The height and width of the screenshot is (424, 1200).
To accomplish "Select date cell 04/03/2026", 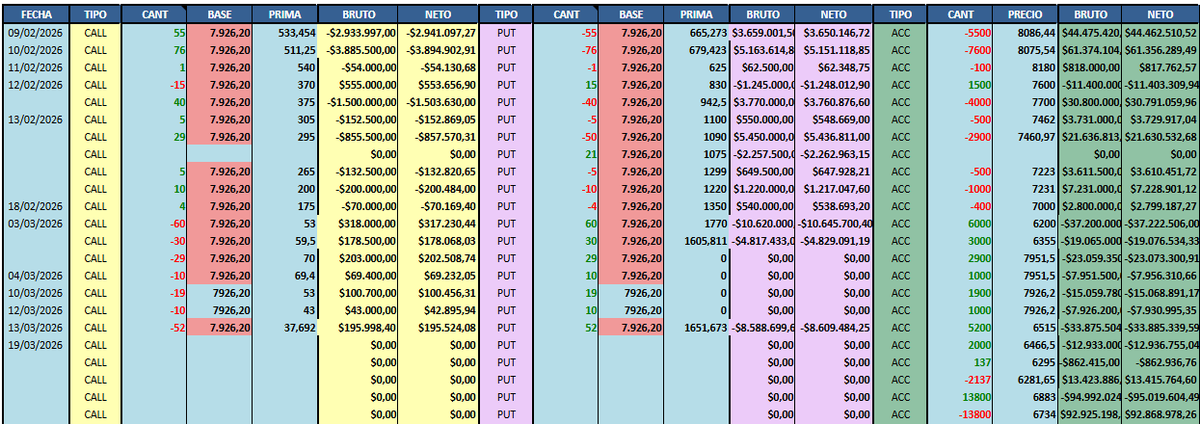I will point(36,275).
